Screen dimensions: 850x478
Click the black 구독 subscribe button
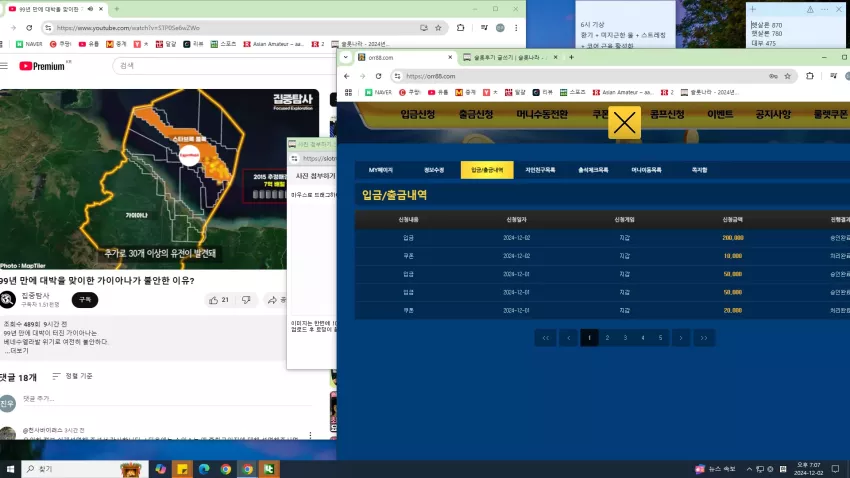tap(85, 300)
